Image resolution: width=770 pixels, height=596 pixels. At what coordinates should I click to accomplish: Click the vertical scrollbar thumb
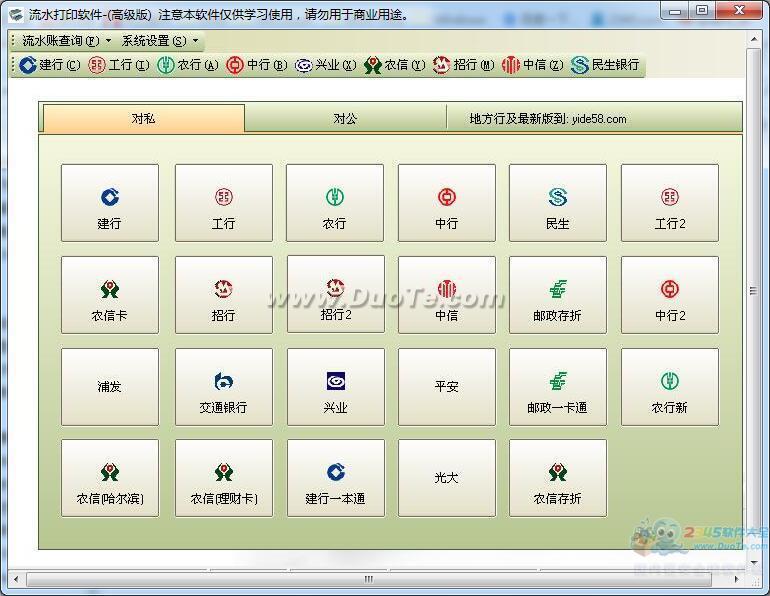point(753,291)
